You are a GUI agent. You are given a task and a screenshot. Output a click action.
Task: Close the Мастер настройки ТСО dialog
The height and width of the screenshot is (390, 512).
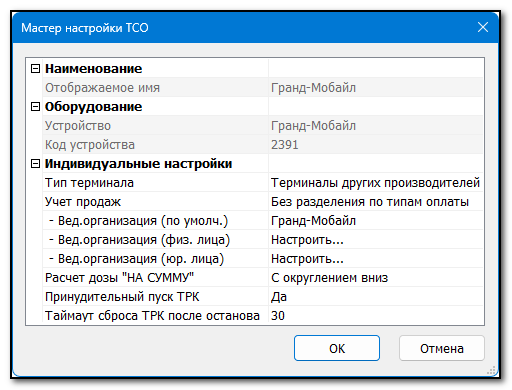tap(483, 27)
